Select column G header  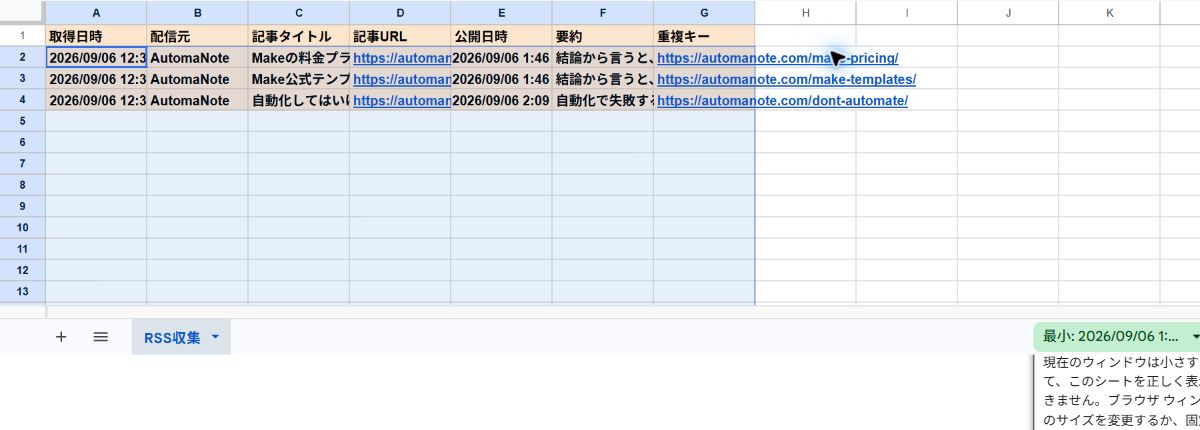(704, 12)
